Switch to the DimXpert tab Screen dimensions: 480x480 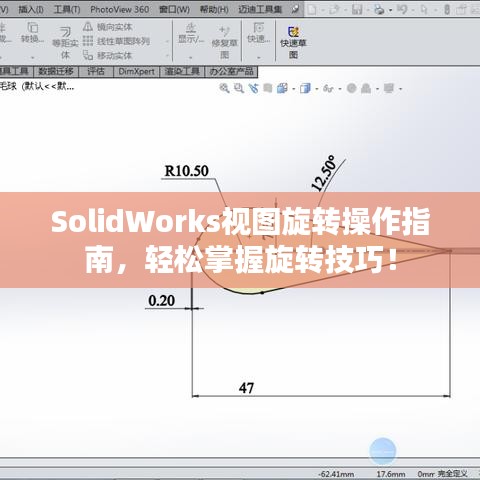coord(136,71)
